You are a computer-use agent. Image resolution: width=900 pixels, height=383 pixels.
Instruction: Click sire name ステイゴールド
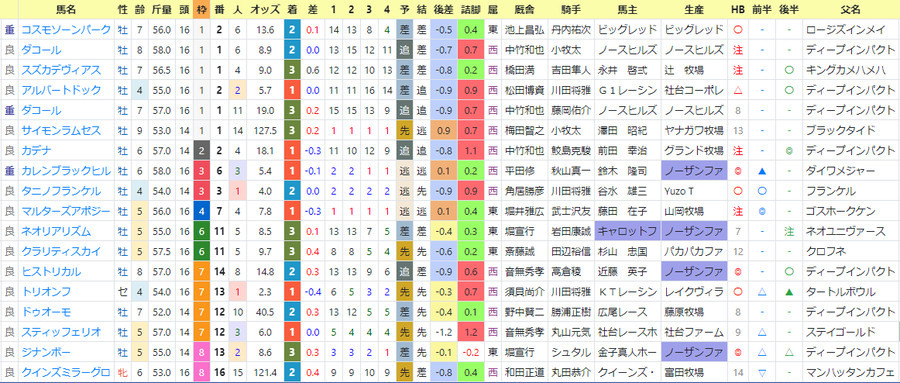(x=840, y=331)
